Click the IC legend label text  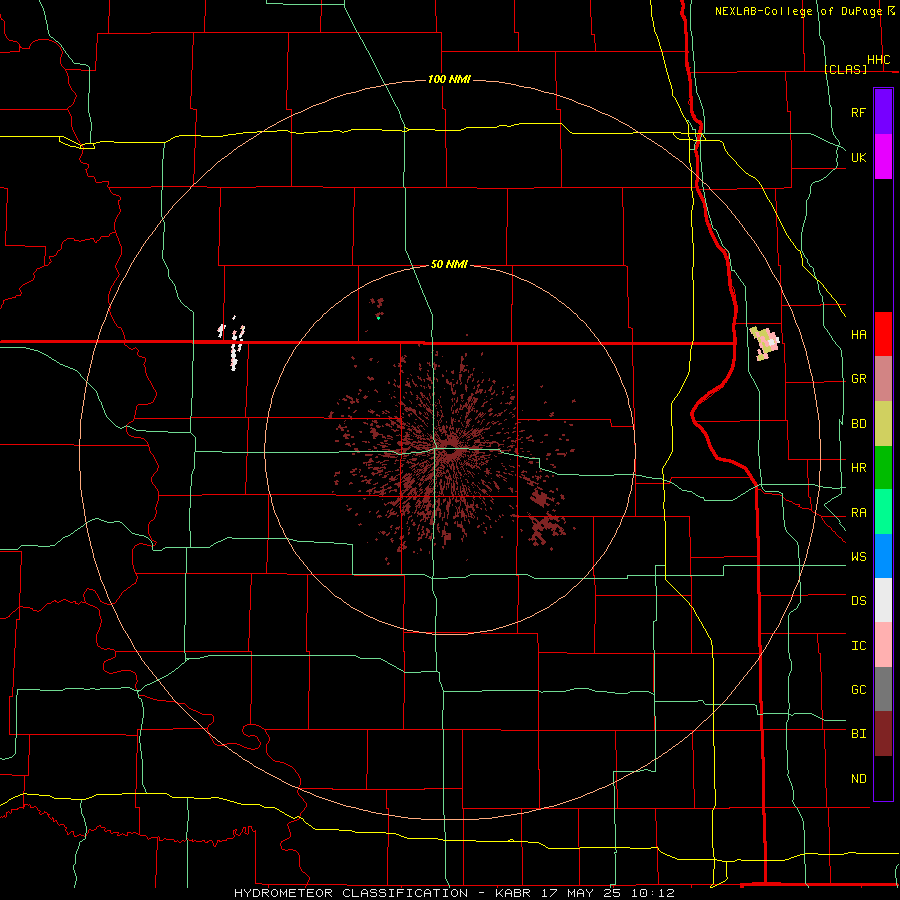point(858,646)
